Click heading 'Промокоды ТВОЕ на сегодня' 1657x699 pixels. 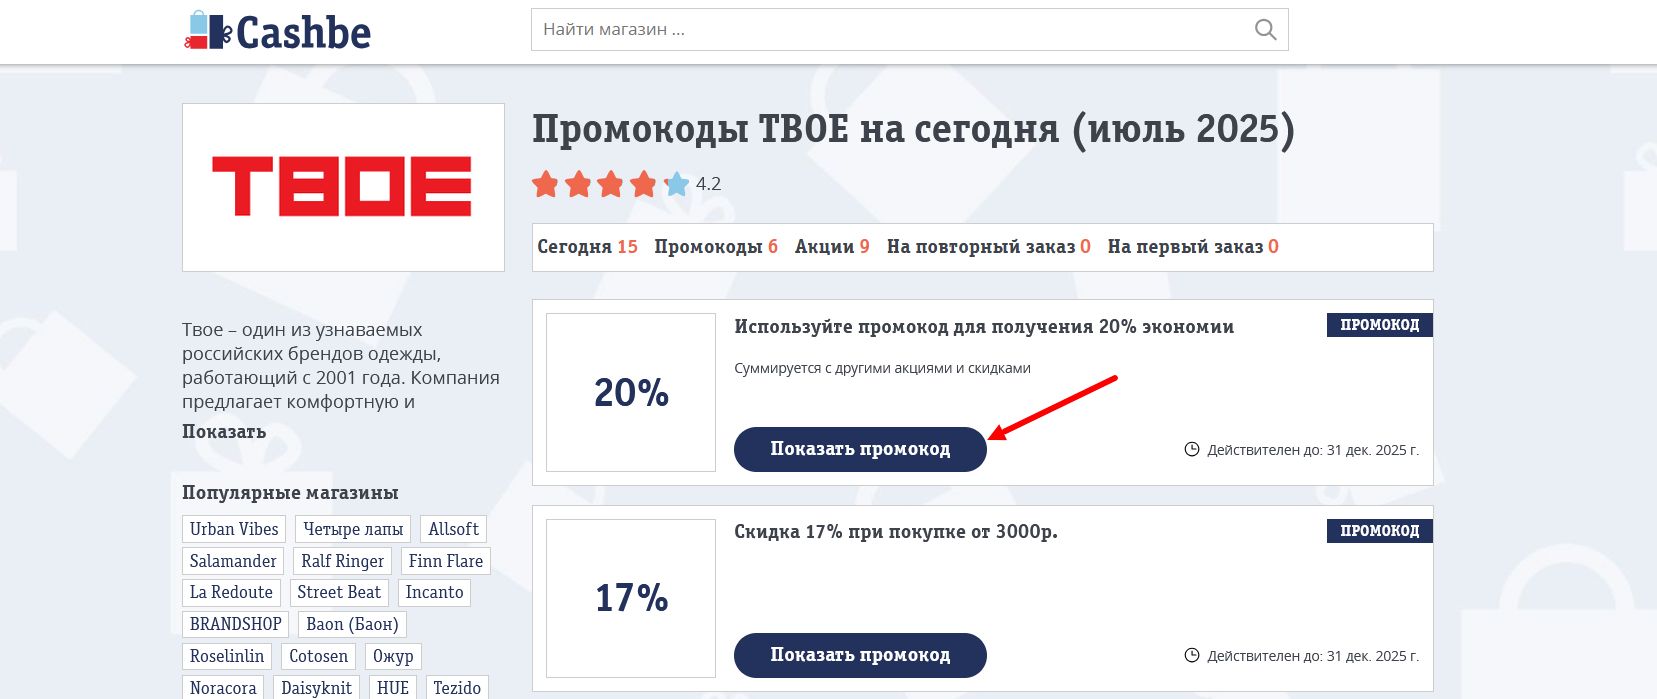coord(913,130)
